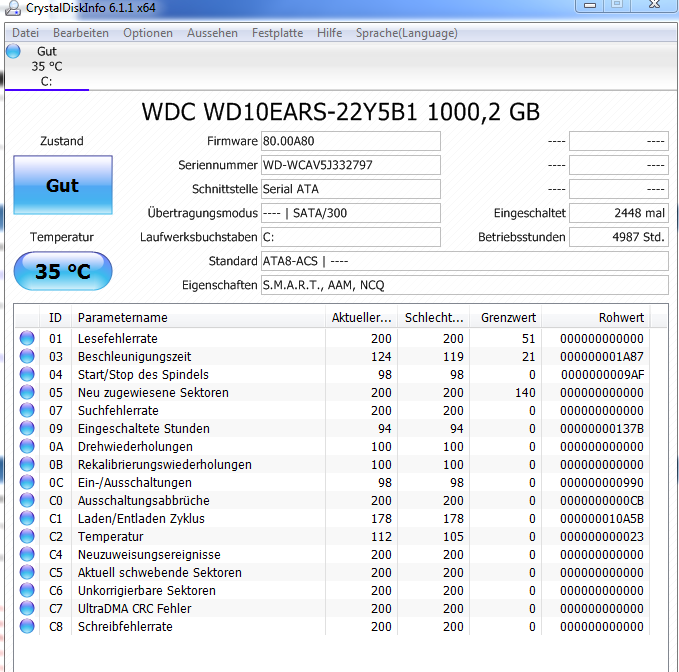Click status orb for Neuzuweisungsereignisse row
The height and width of the screenshot is (672, 679).
tap(27, 554)
